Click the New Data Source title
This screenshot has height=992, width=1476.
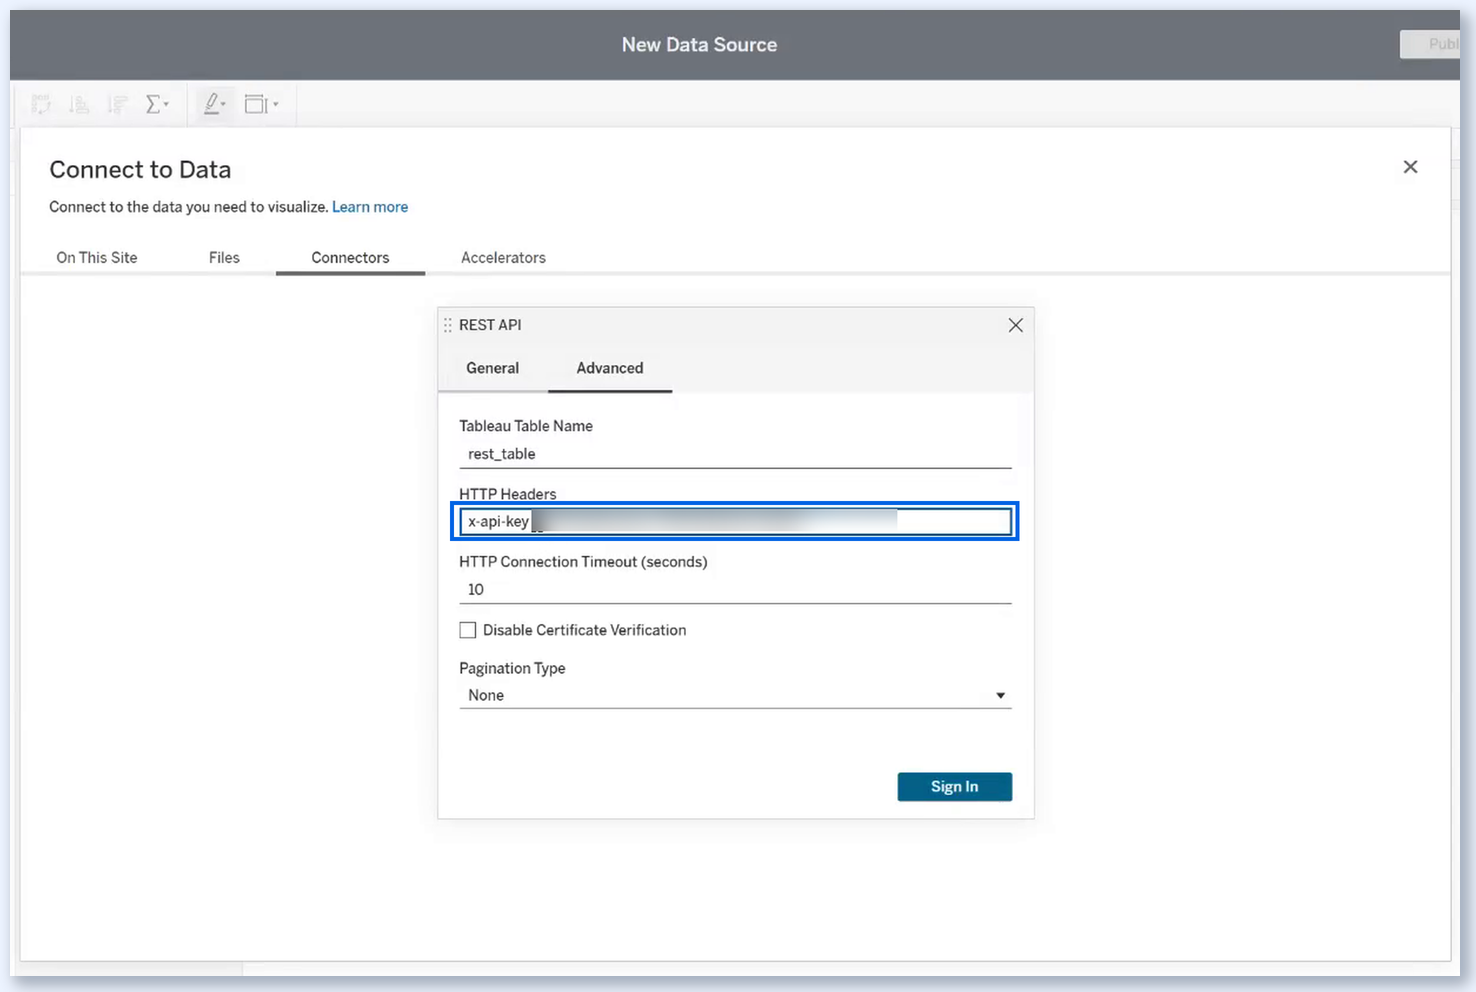coord(699,45)
